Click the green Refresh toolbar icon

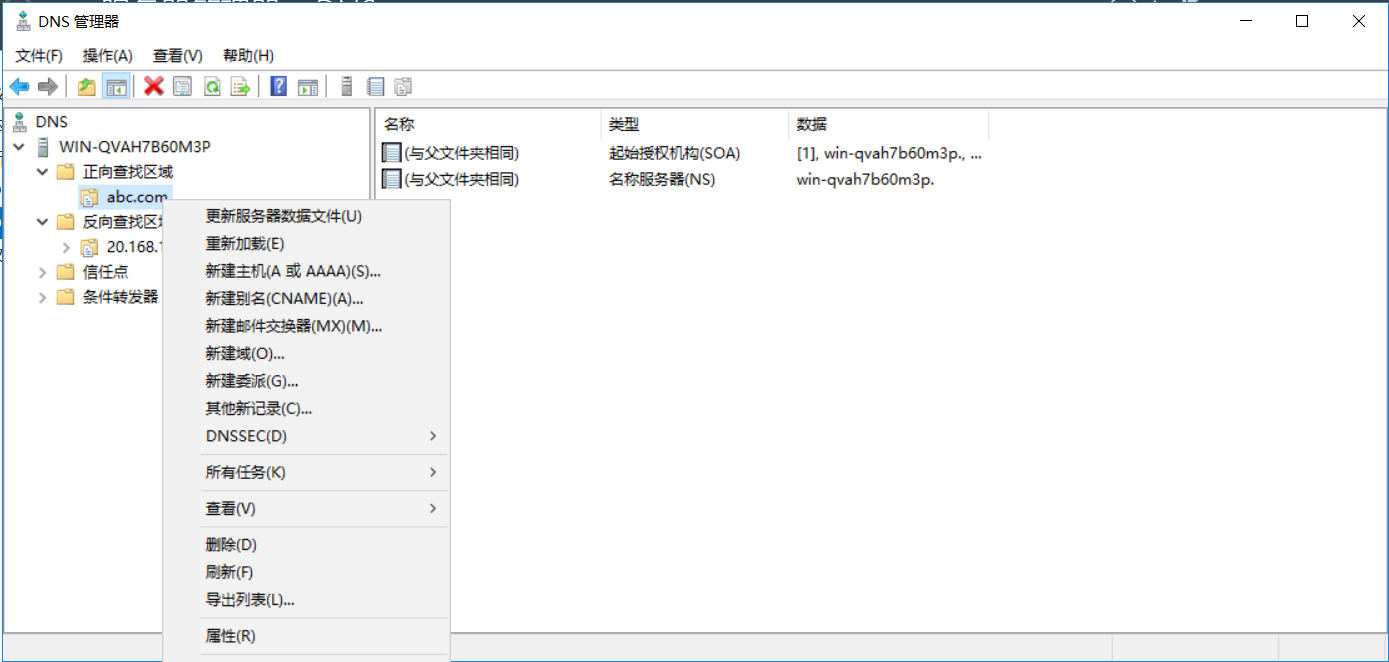click(x=212, y=87)
